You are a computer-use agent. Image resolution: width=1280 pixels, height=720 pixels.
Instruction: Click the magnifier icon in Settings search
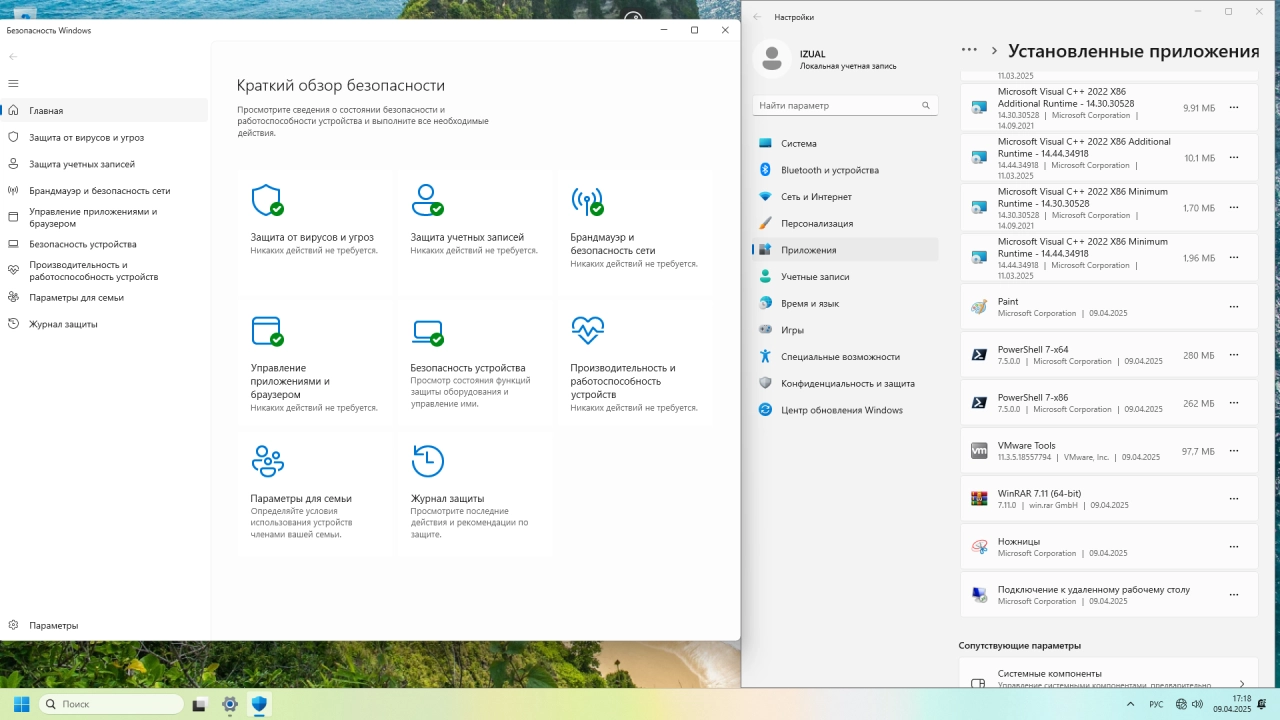[x=926, y=105]
